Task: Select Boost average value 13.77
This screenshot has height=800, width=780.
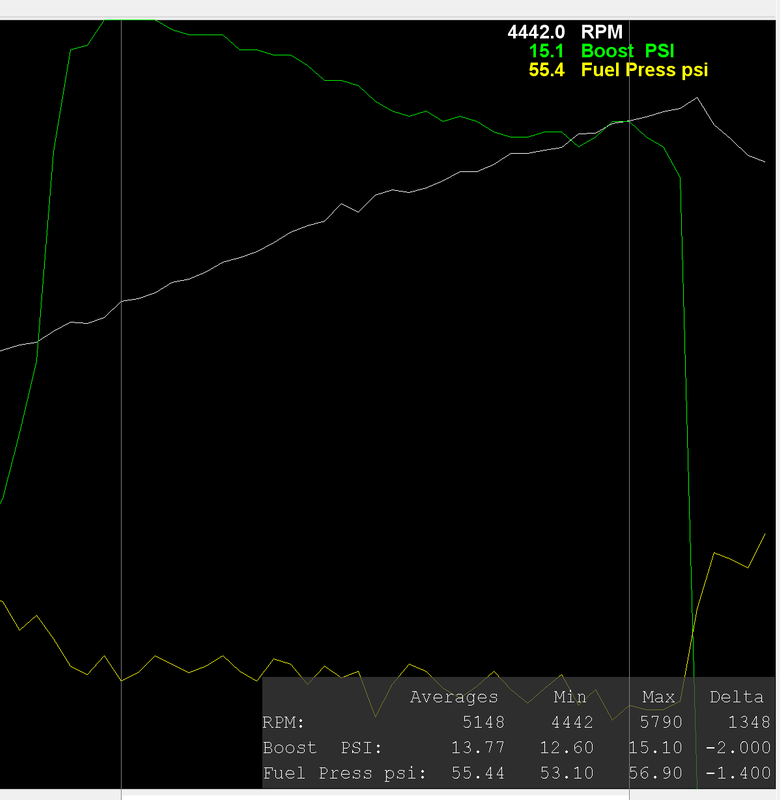Action: click(x=478, y=748)
